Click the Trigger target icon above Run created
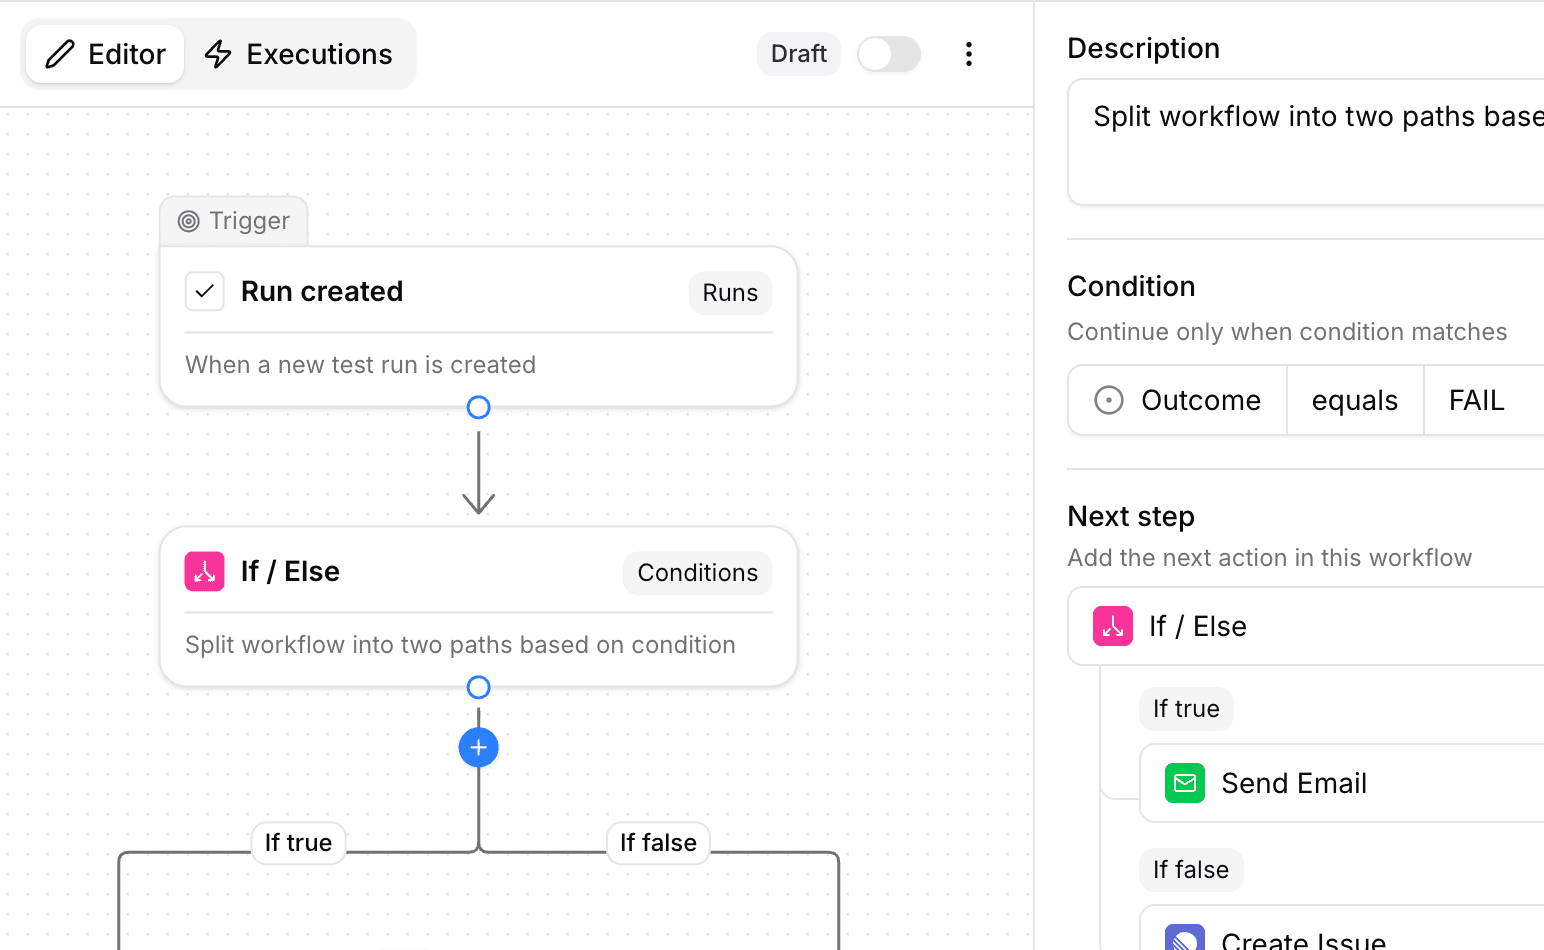The height and width of the screenshot is (950, 1544). click(x=188, y=221)
